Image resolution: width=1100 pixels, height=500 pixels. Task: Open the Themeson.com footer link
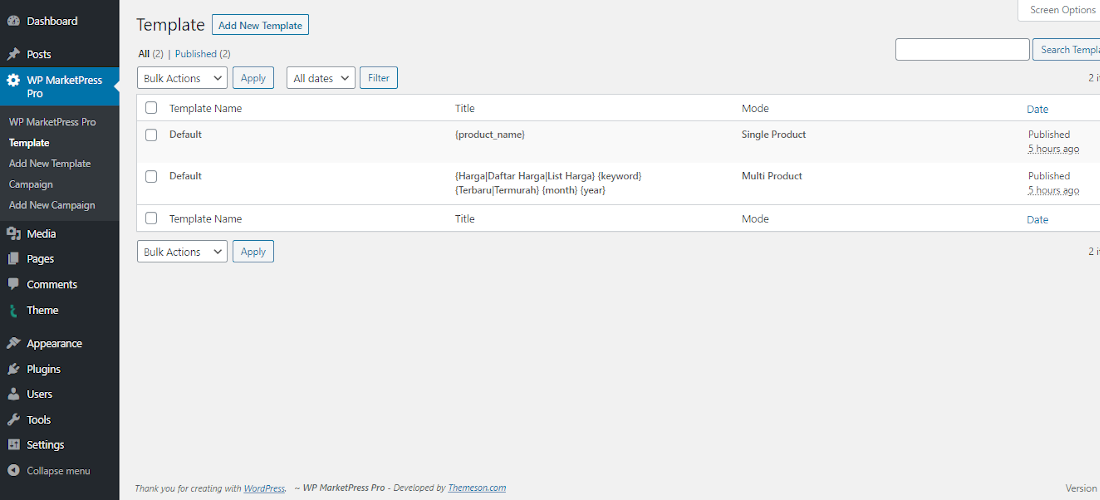coord(477,488)
